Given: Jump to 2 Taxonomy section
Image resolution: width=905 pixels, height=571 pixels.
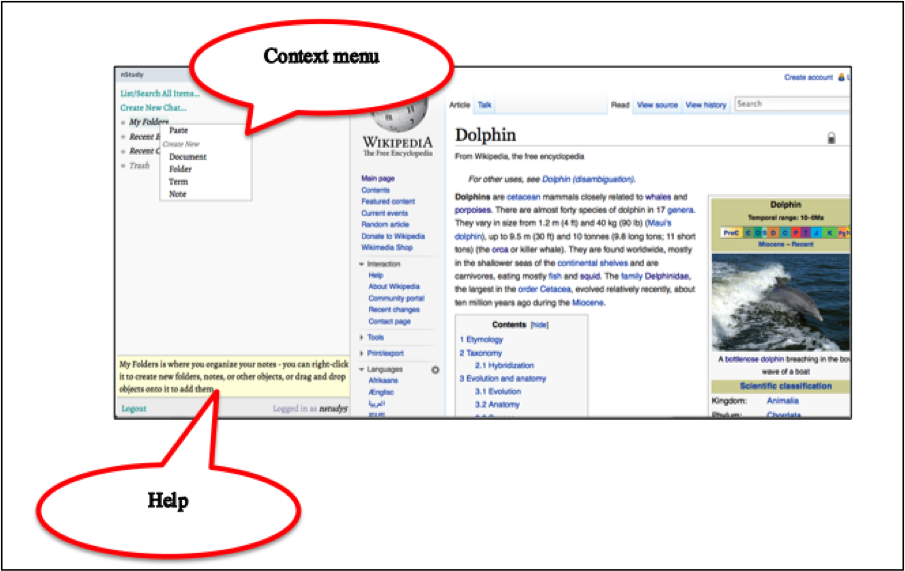Looking at the screenshot, I should coord(481,353).
